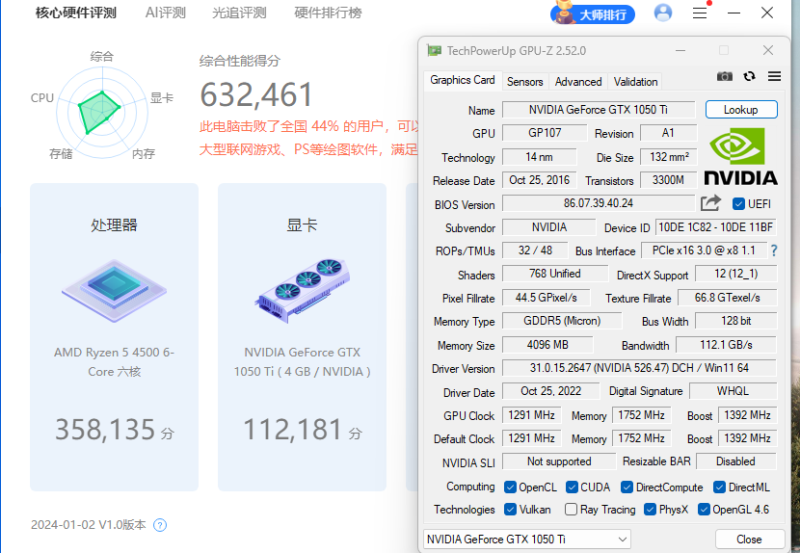
Task: Click the GPU field GP107
Action: point(544,133)
